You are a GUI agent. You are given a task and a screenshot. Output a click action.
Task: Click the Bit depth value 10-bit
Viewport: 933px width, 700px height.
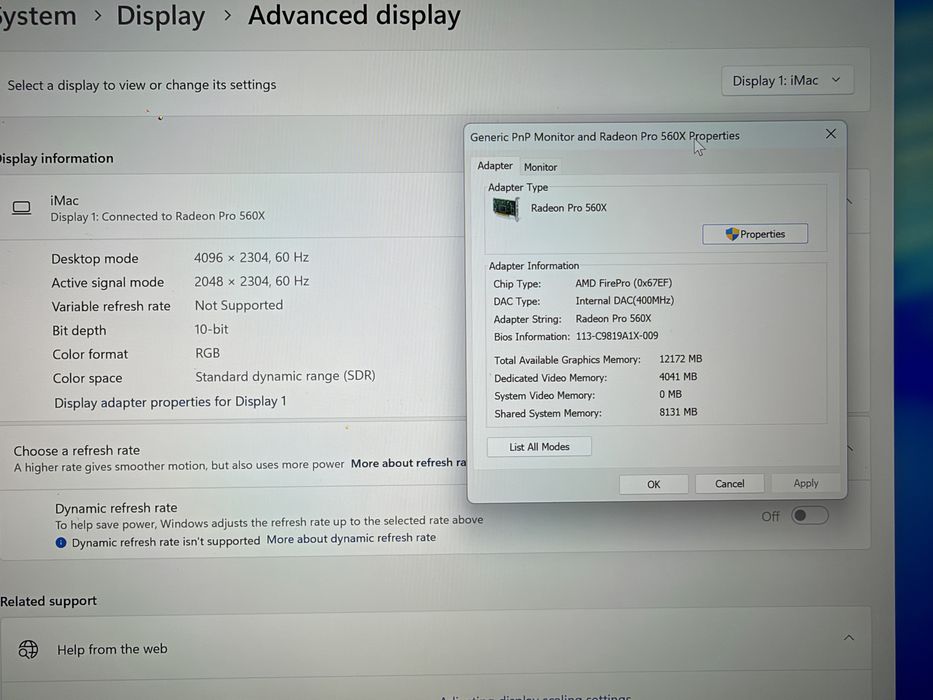coord(211,329)
